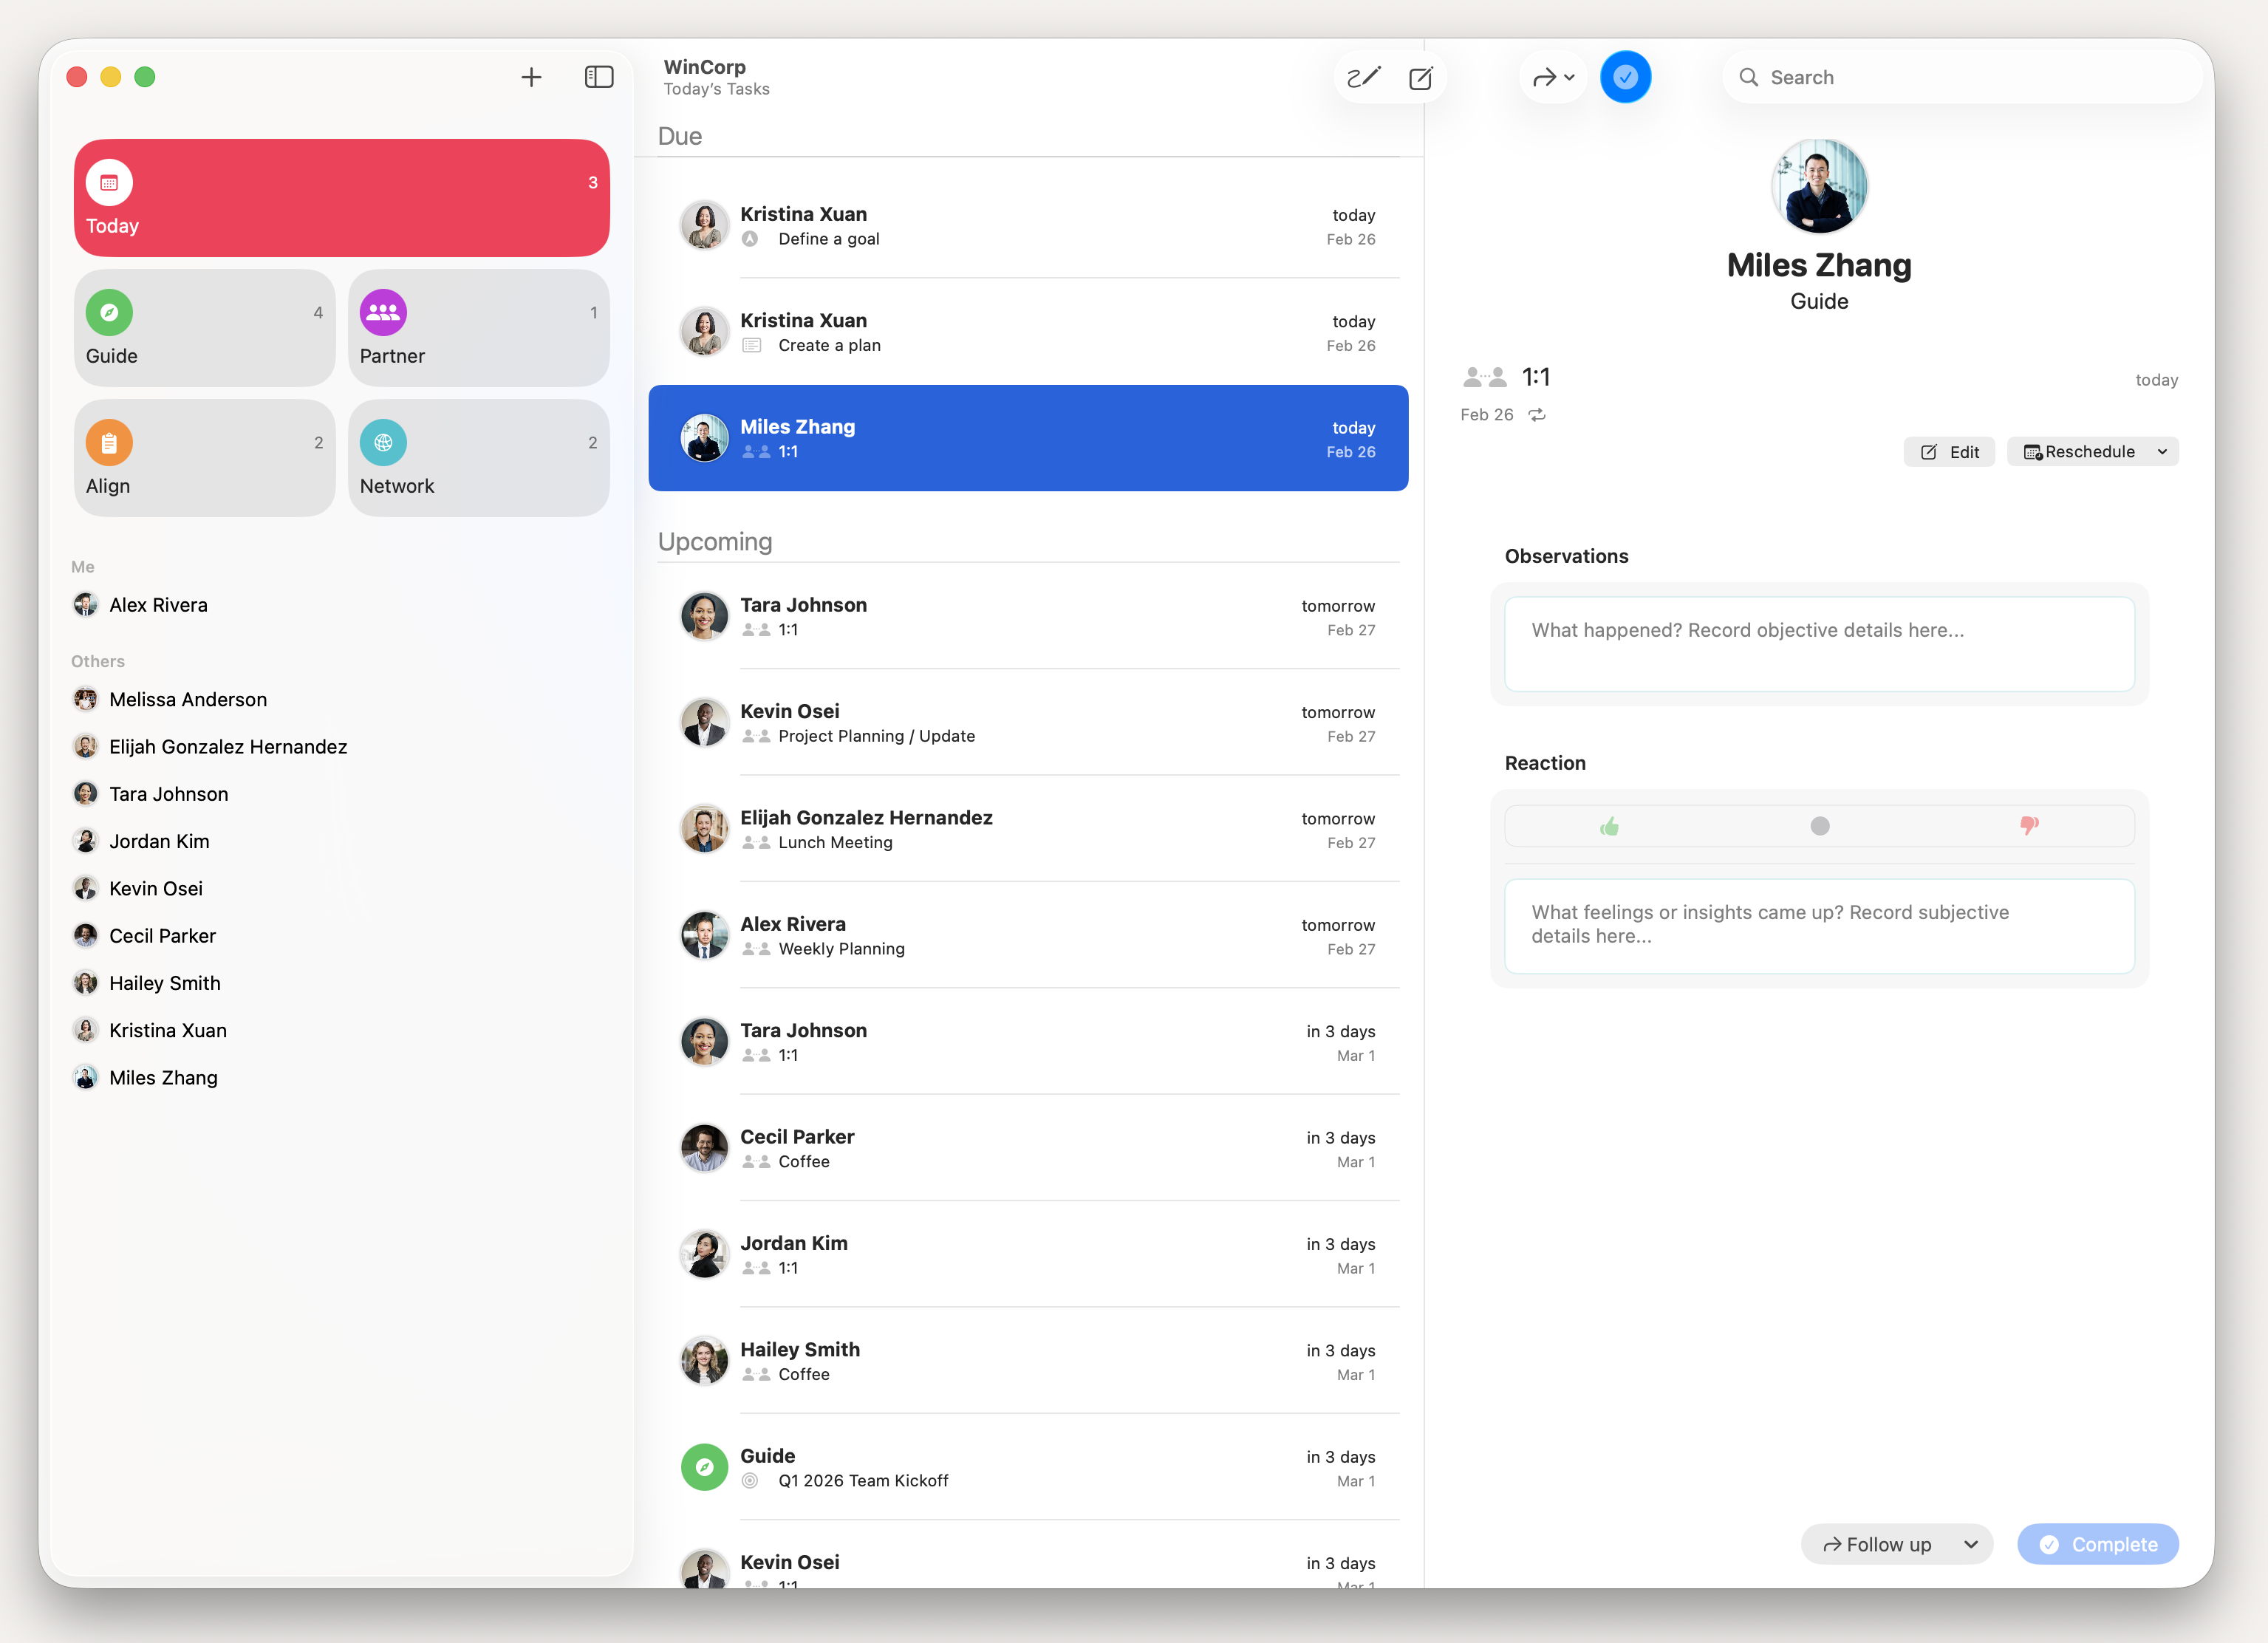Screen dimensions: 2268x1643
Task: Toggle the blue checkmark completed filter
Action: (x=1625, y=77)
